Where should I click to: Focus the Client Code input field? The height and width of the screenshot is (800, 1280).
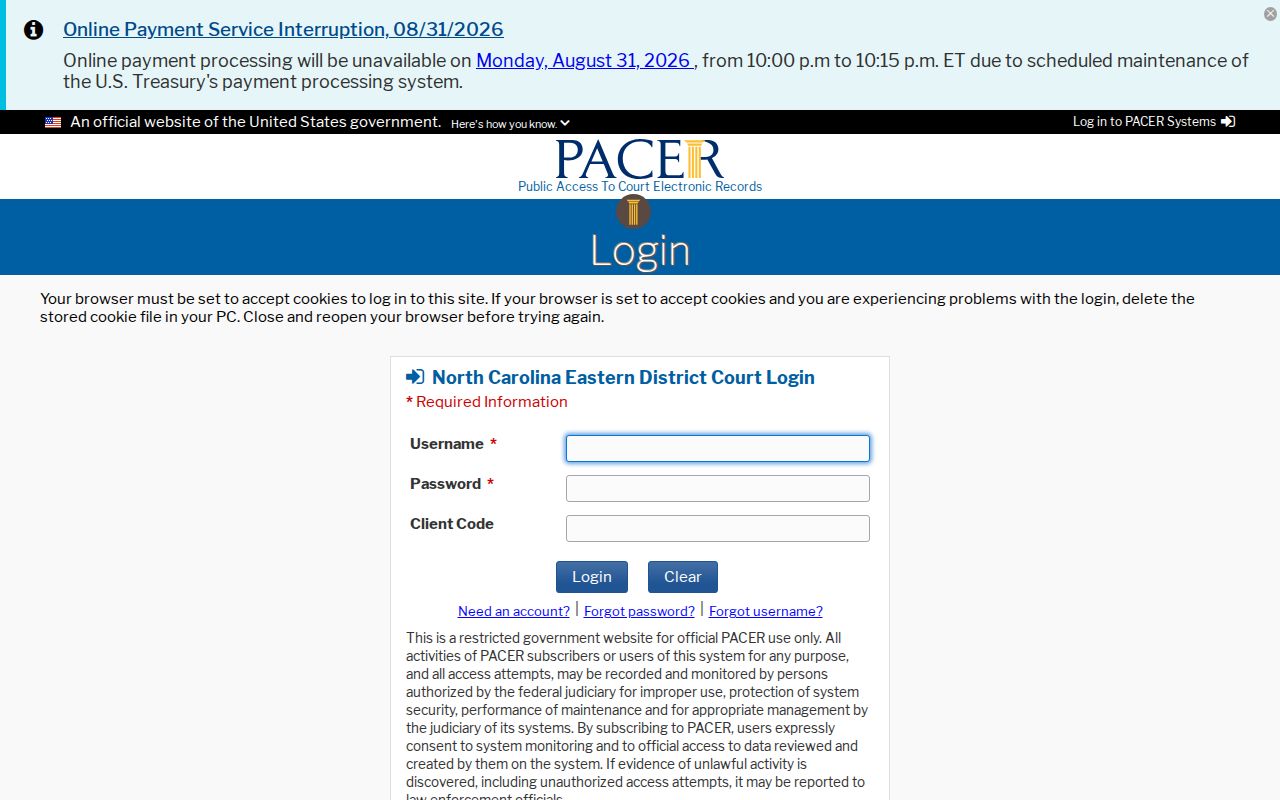point(718,528)
